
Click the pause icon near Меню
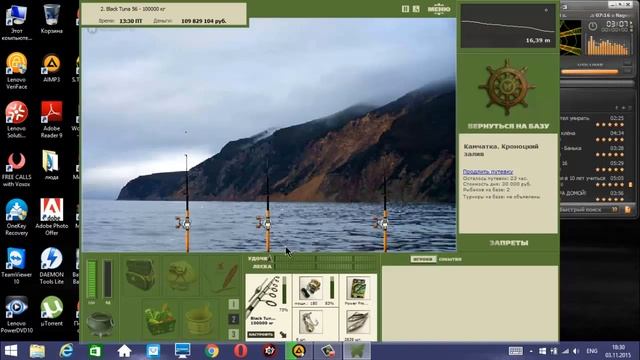pos(405,9)
